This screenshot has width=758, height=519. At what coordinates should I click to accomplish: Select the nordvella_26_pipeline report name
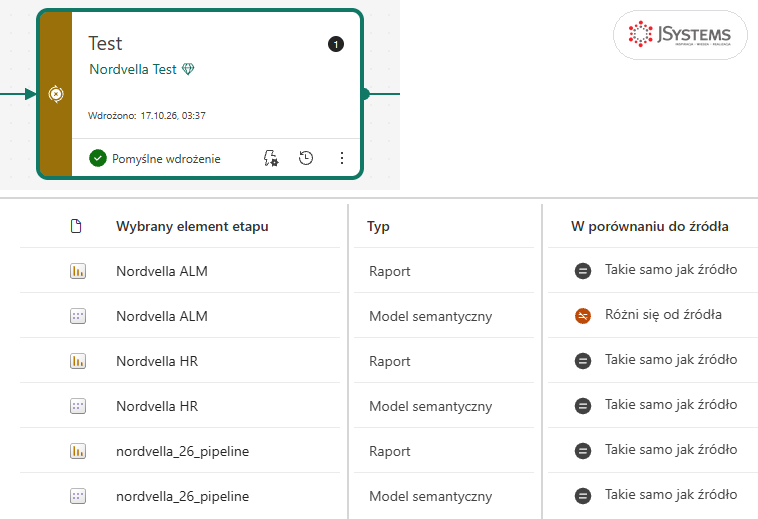(x=183, y=451)
